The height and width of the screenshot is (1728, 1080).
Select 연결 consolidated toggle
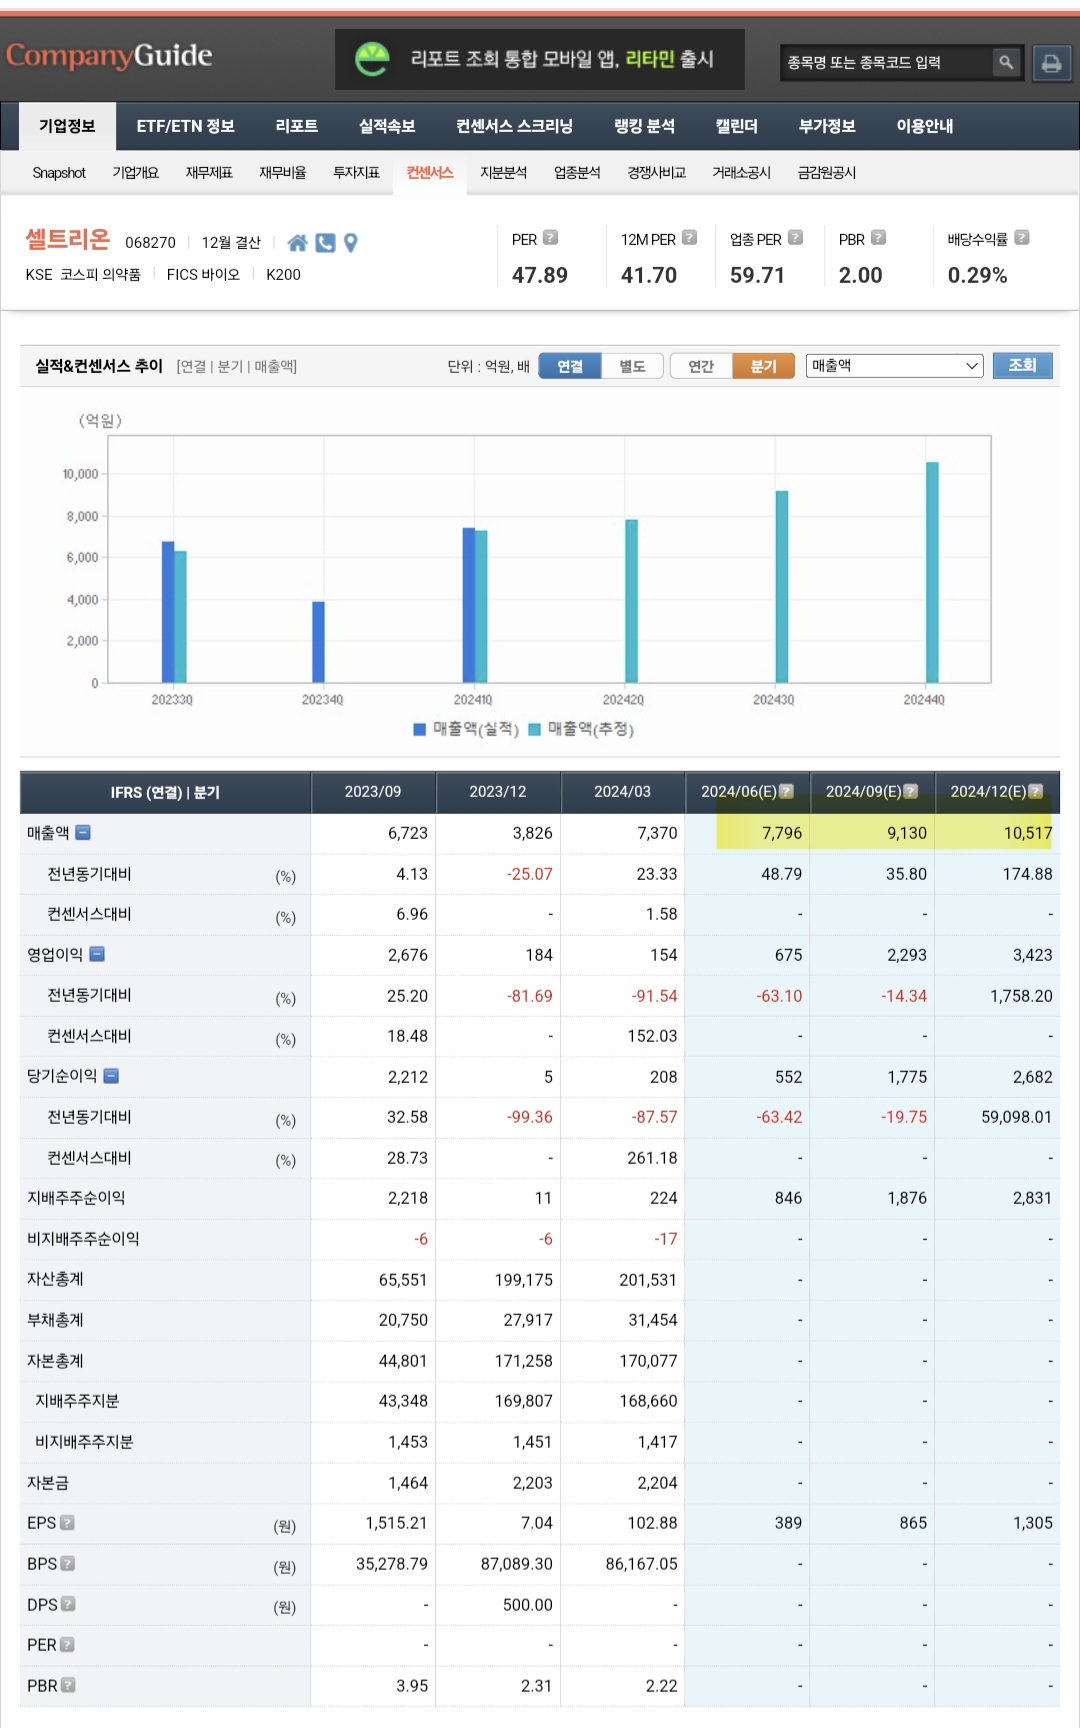click(570, 366)
